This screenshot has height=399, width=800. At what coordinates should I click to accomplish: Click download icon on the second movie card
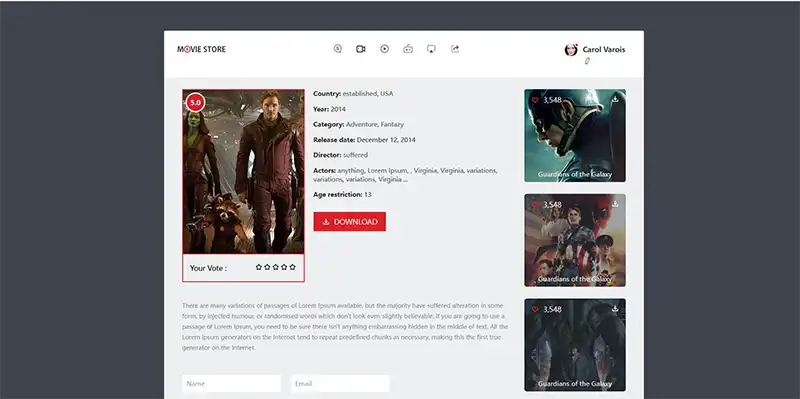coord(615,204)
